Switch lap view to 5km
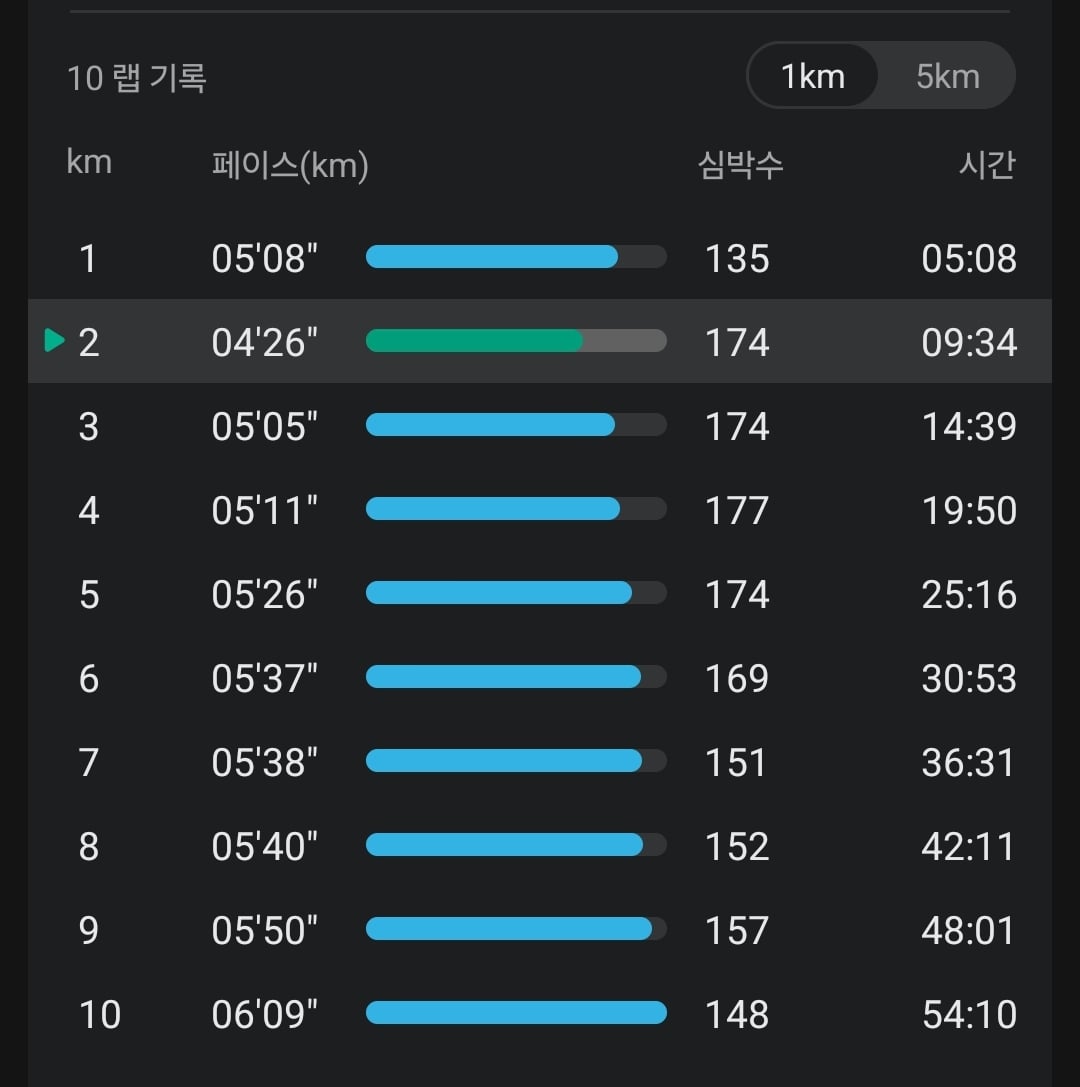1080x1087 pixels. point(948,76)
